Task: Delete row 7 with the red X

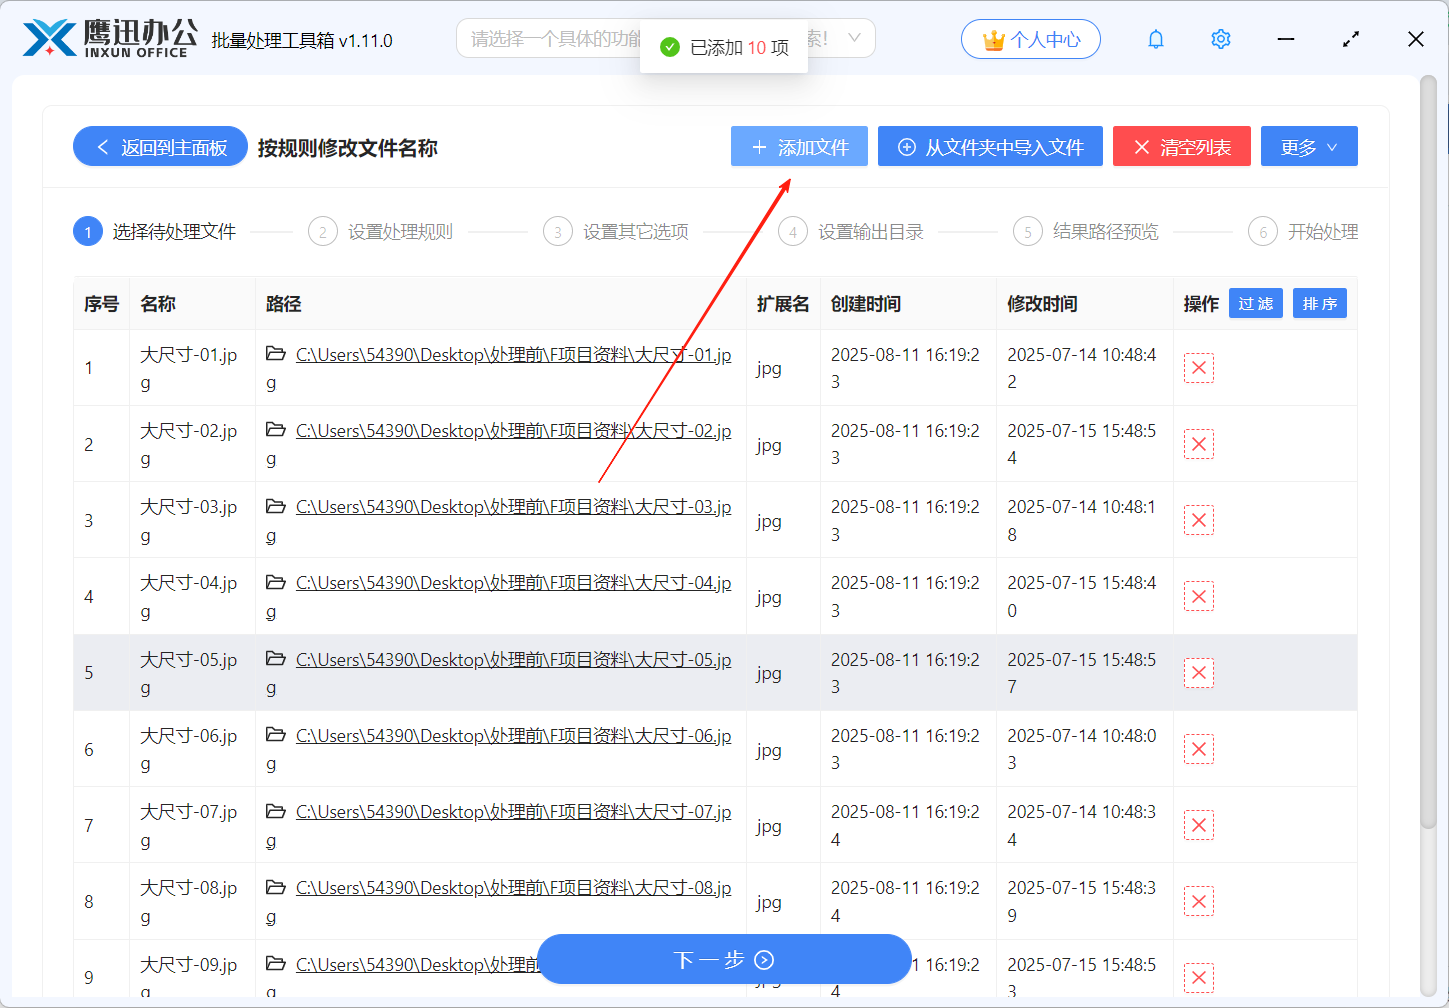Action: pyautogui.click(x=1199, y=825)
